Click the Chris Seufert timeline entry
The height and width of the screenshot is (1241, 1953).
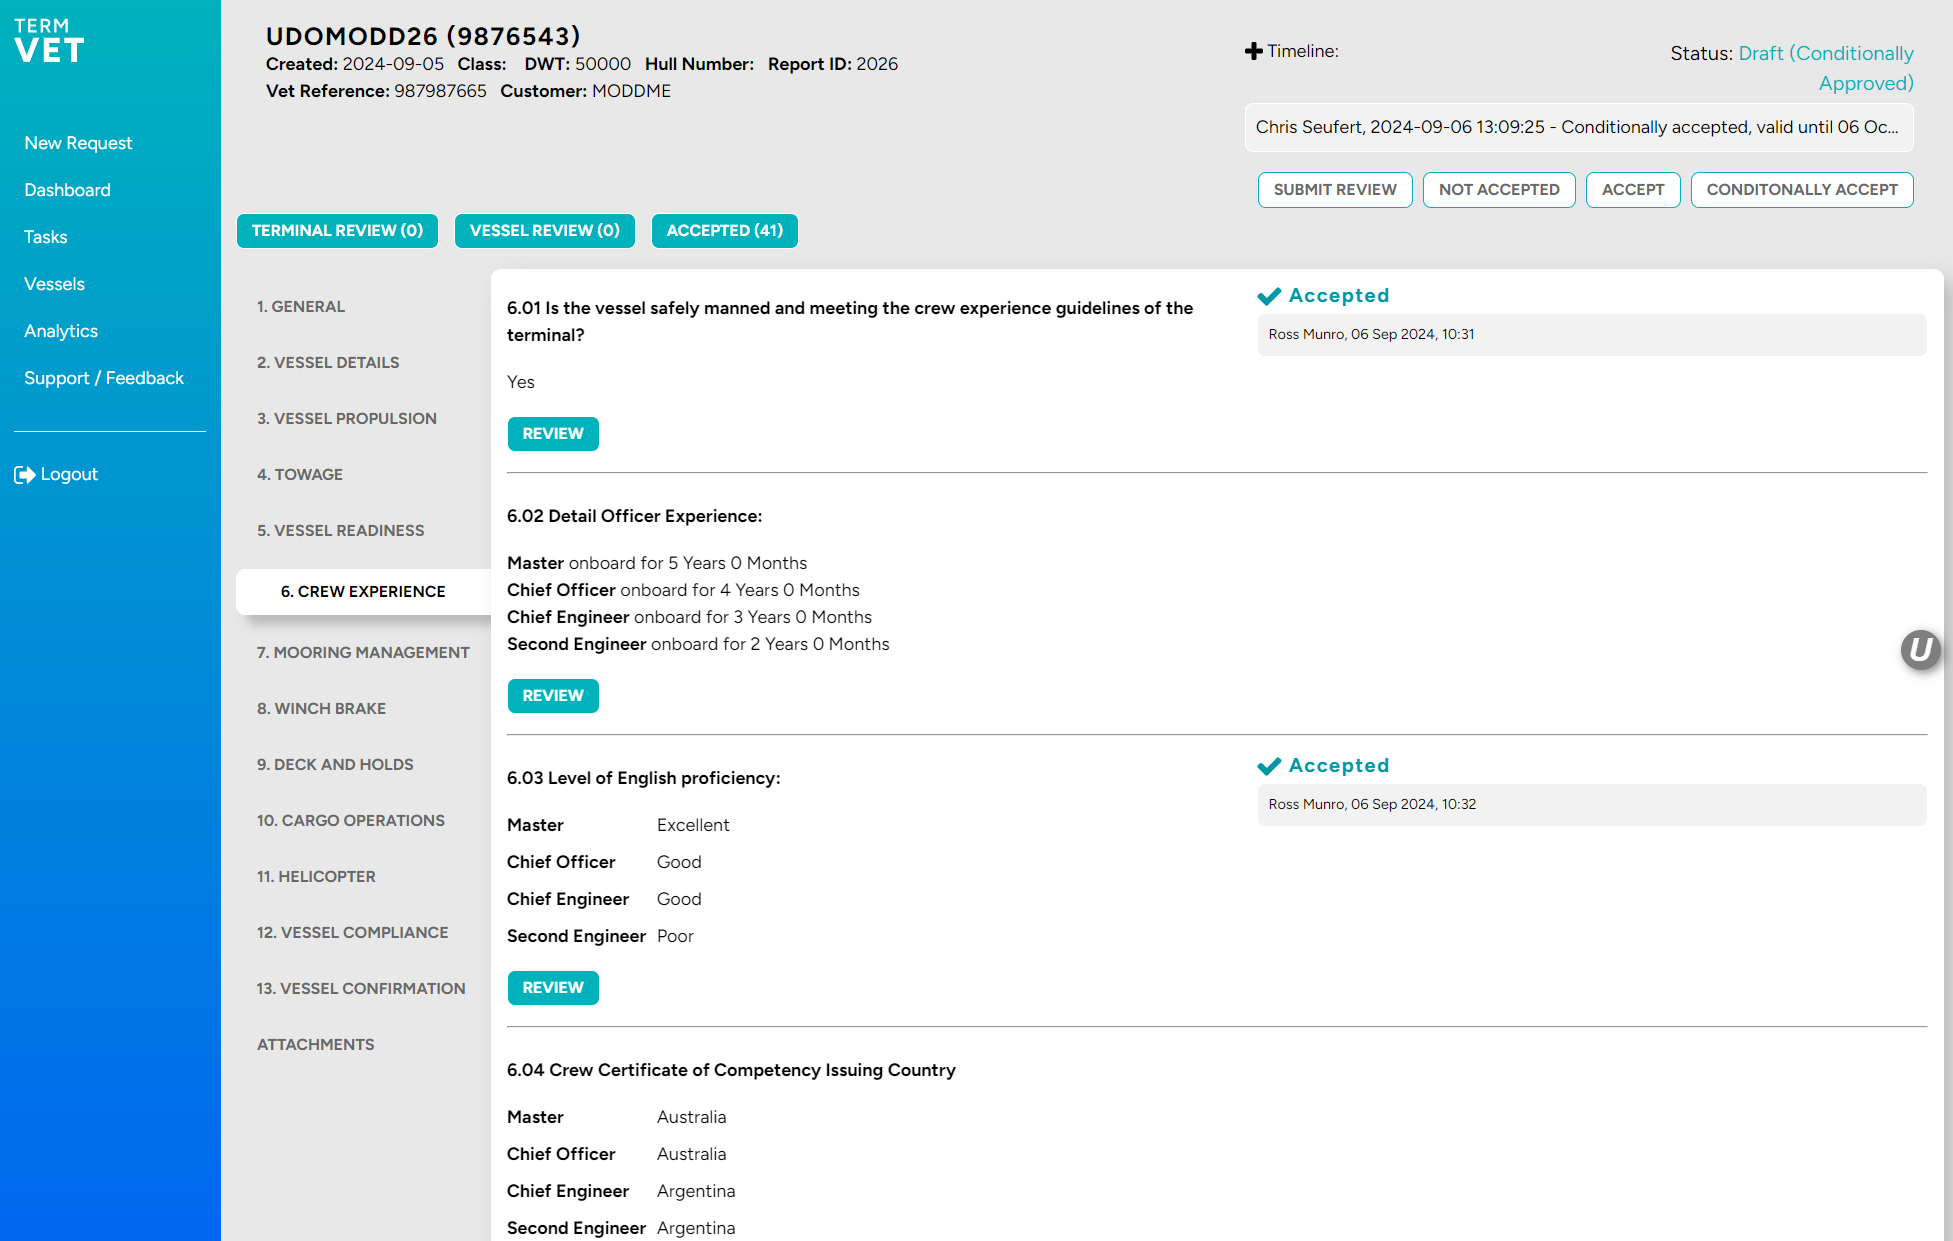tap(1579, 128)
